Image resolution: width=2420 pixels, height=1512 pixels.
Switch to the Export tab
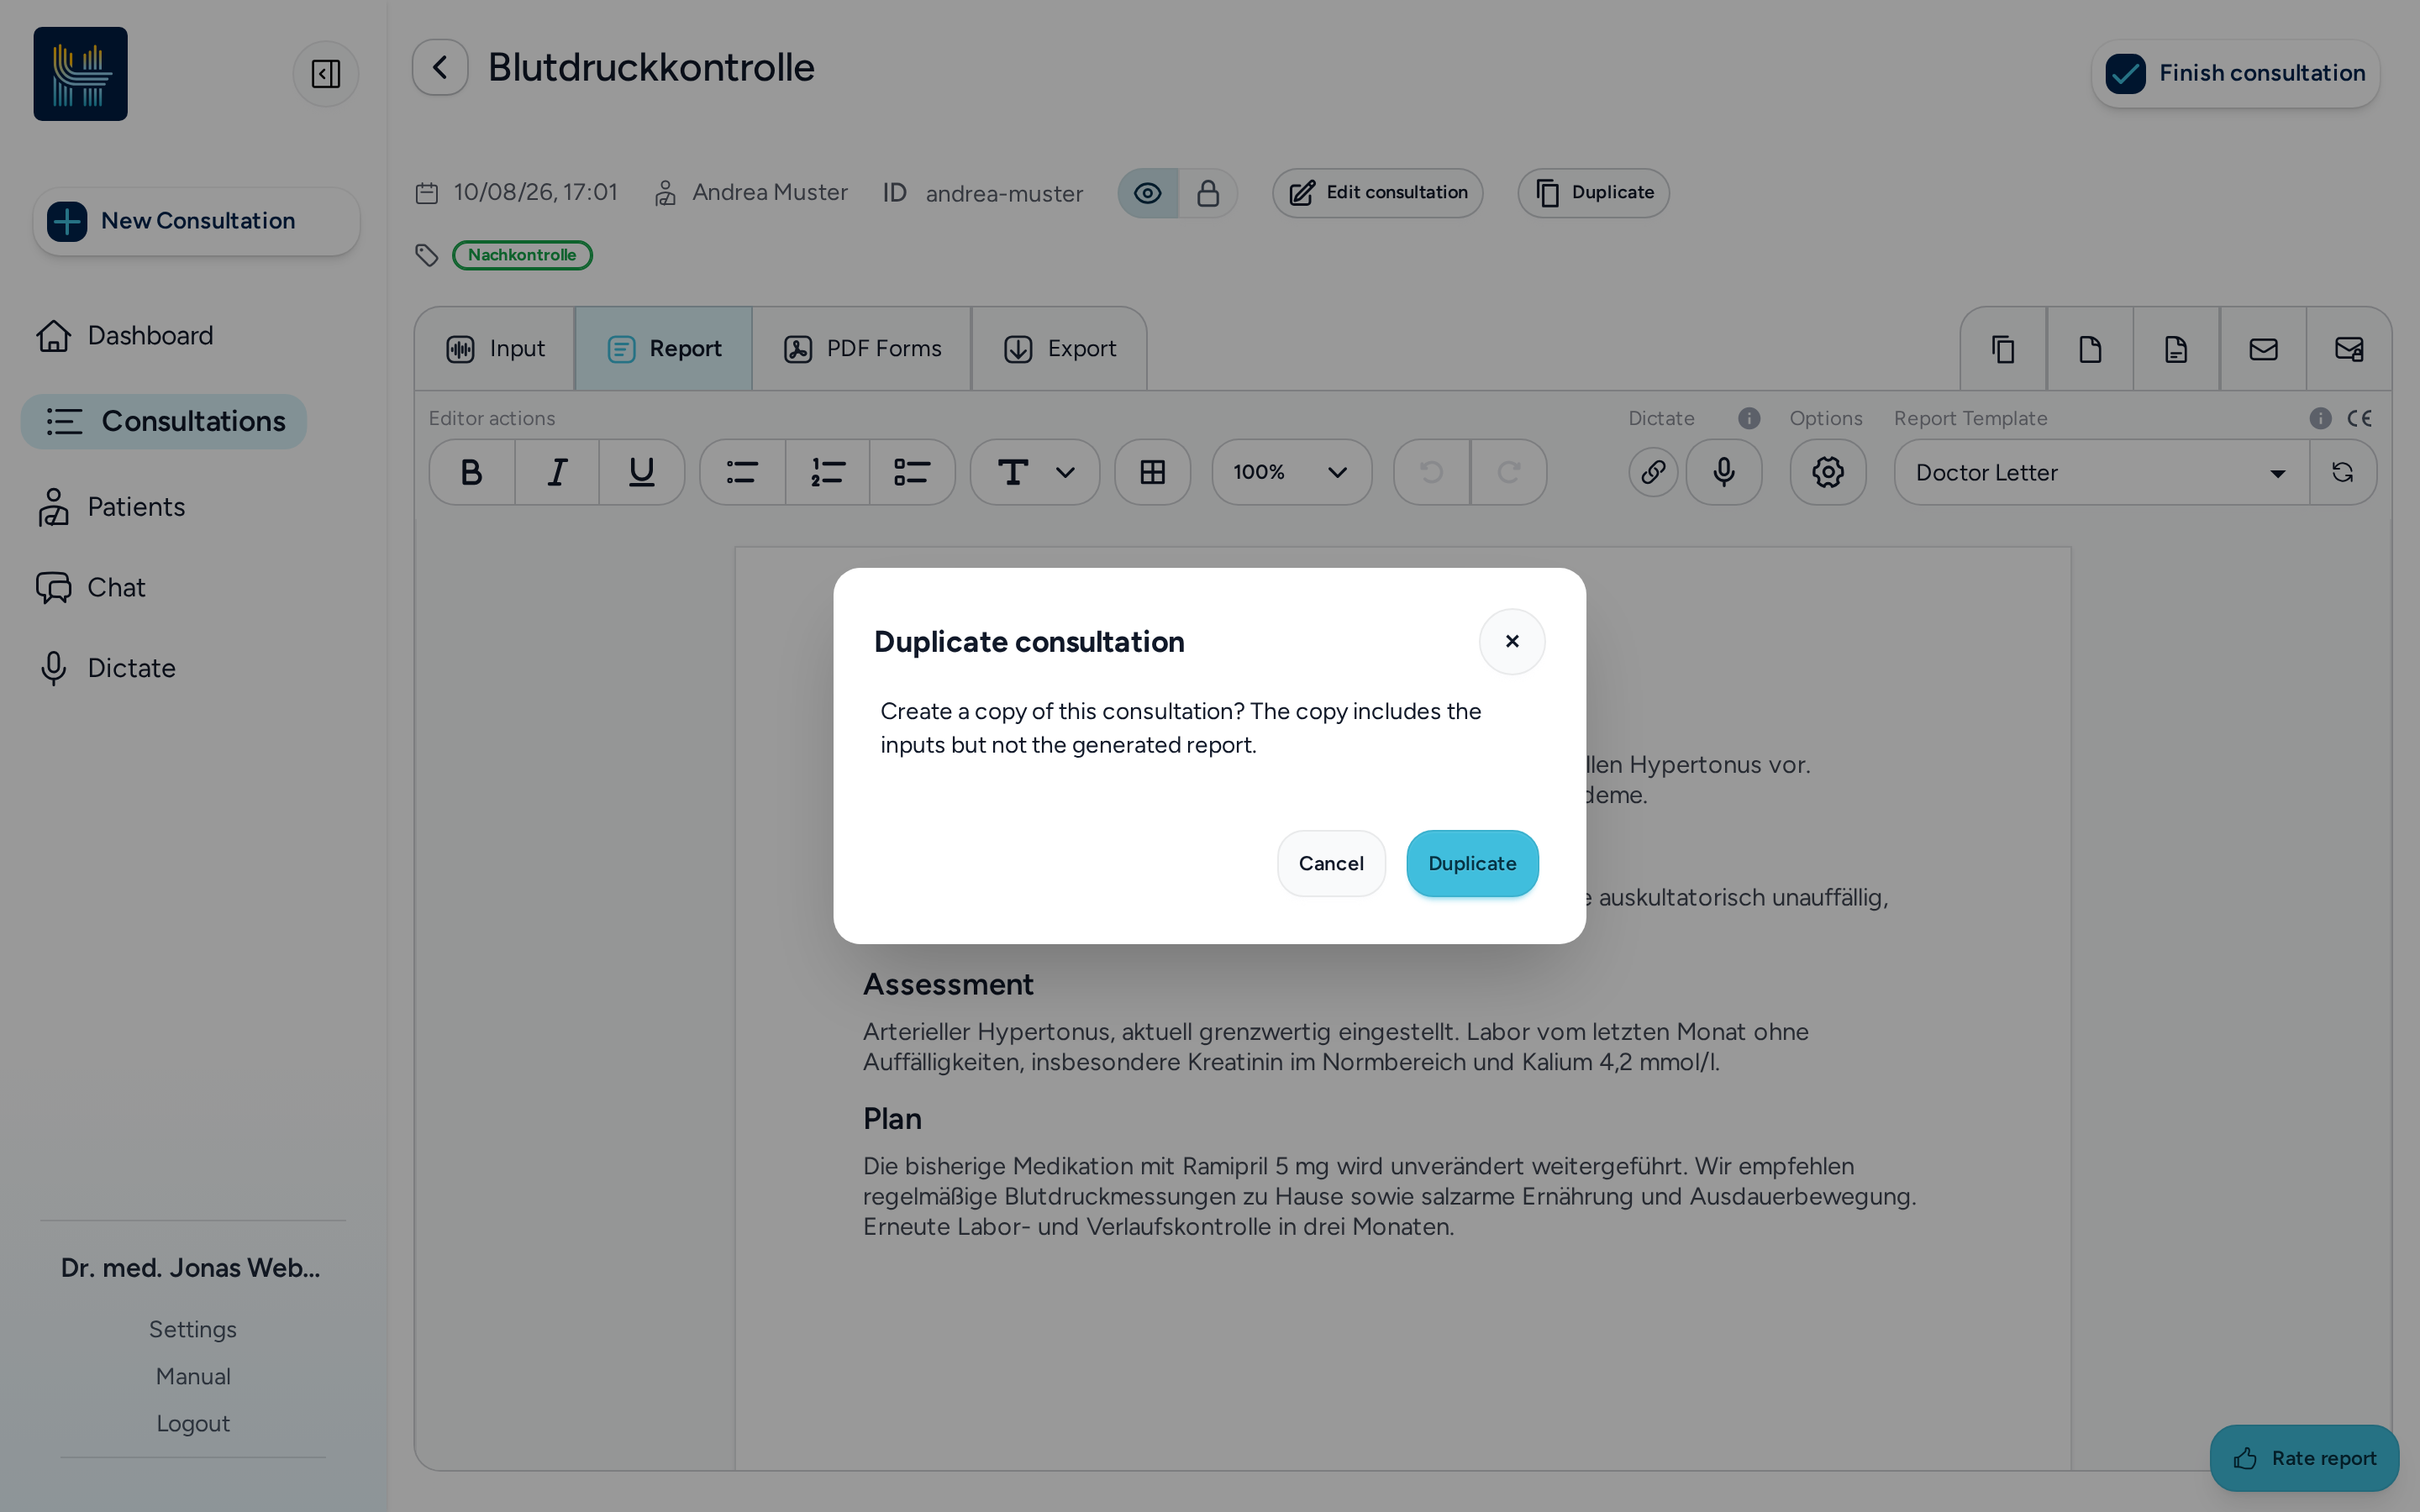click(x=1059, y=349)
